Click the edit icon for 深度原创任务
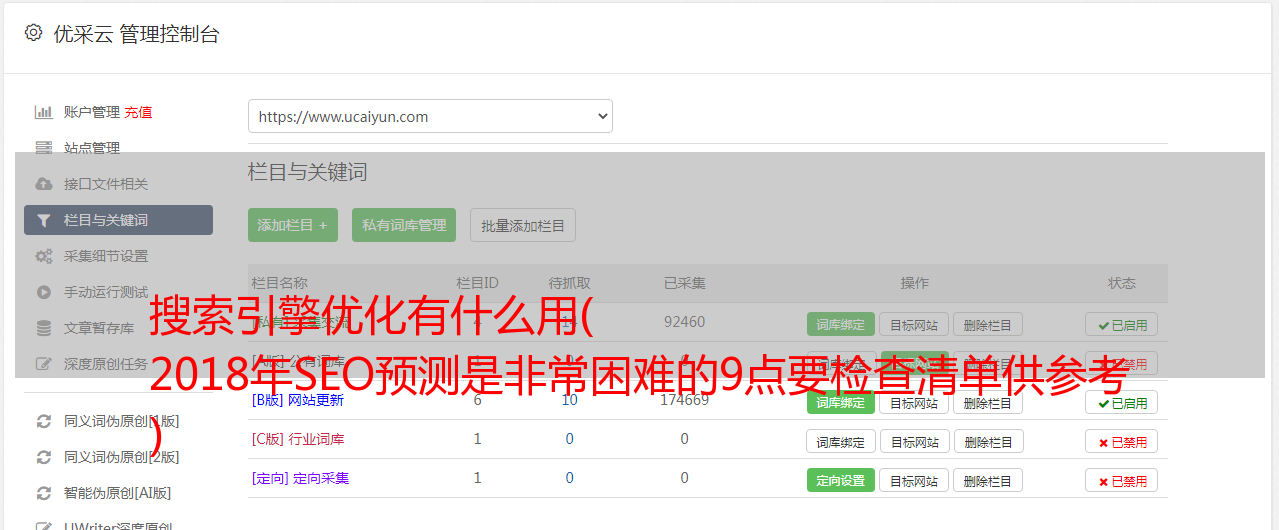This screenshot has width=1279, height=530. (43, 364)
